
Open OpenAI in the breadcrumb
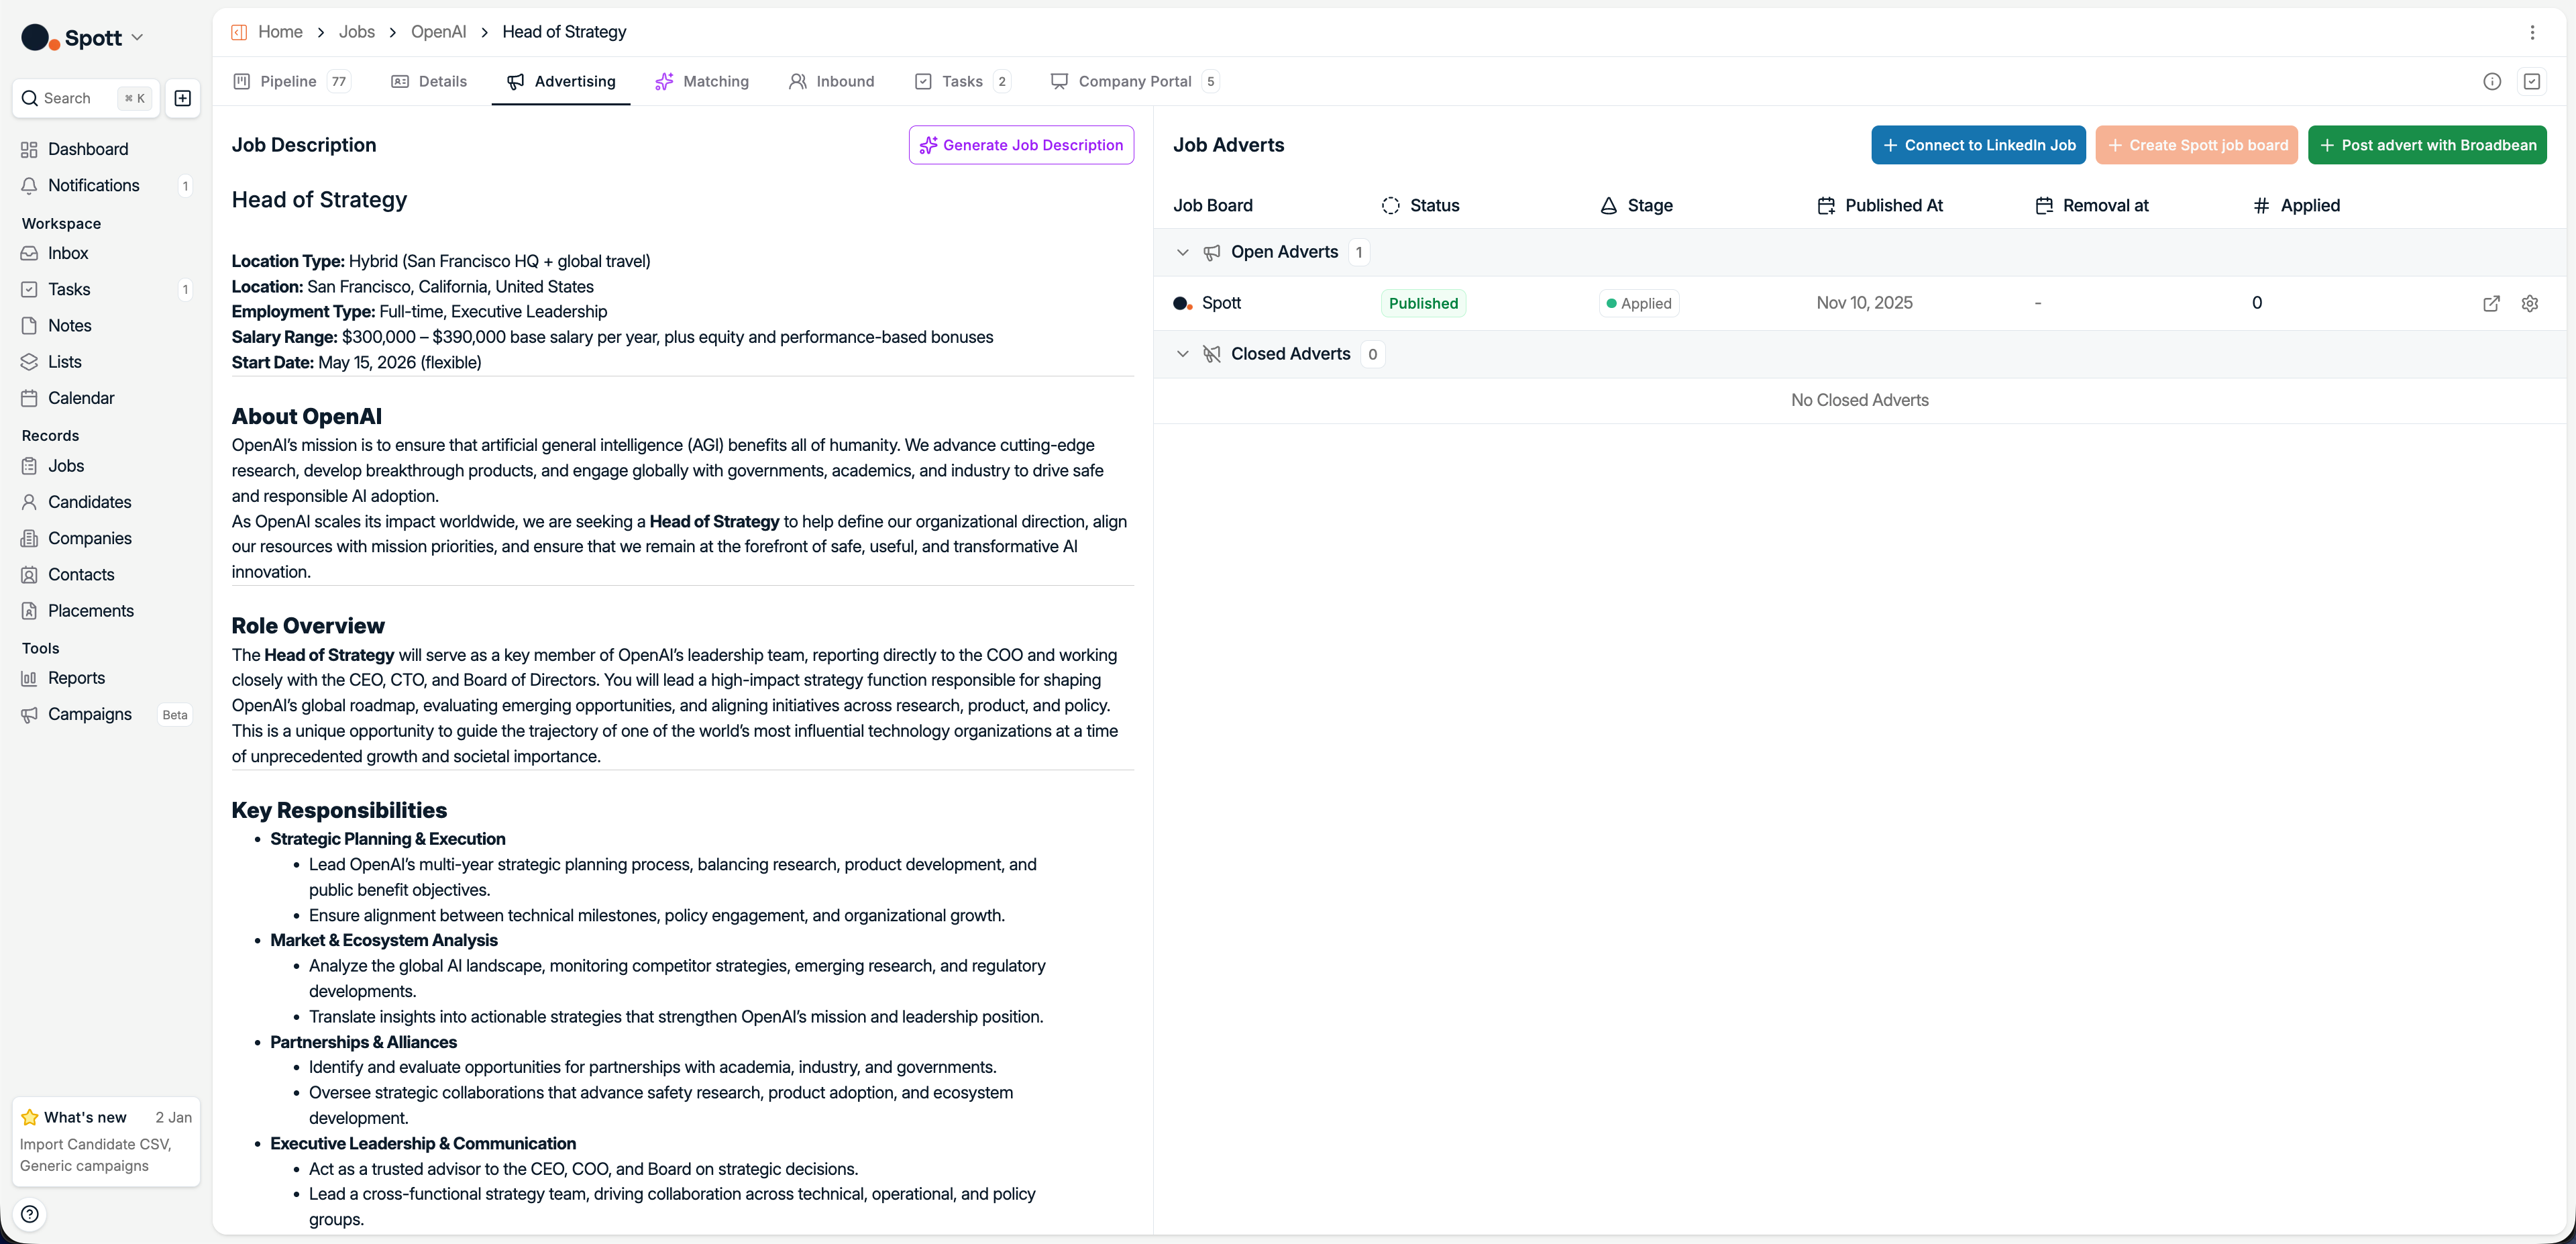pos(438,32)
